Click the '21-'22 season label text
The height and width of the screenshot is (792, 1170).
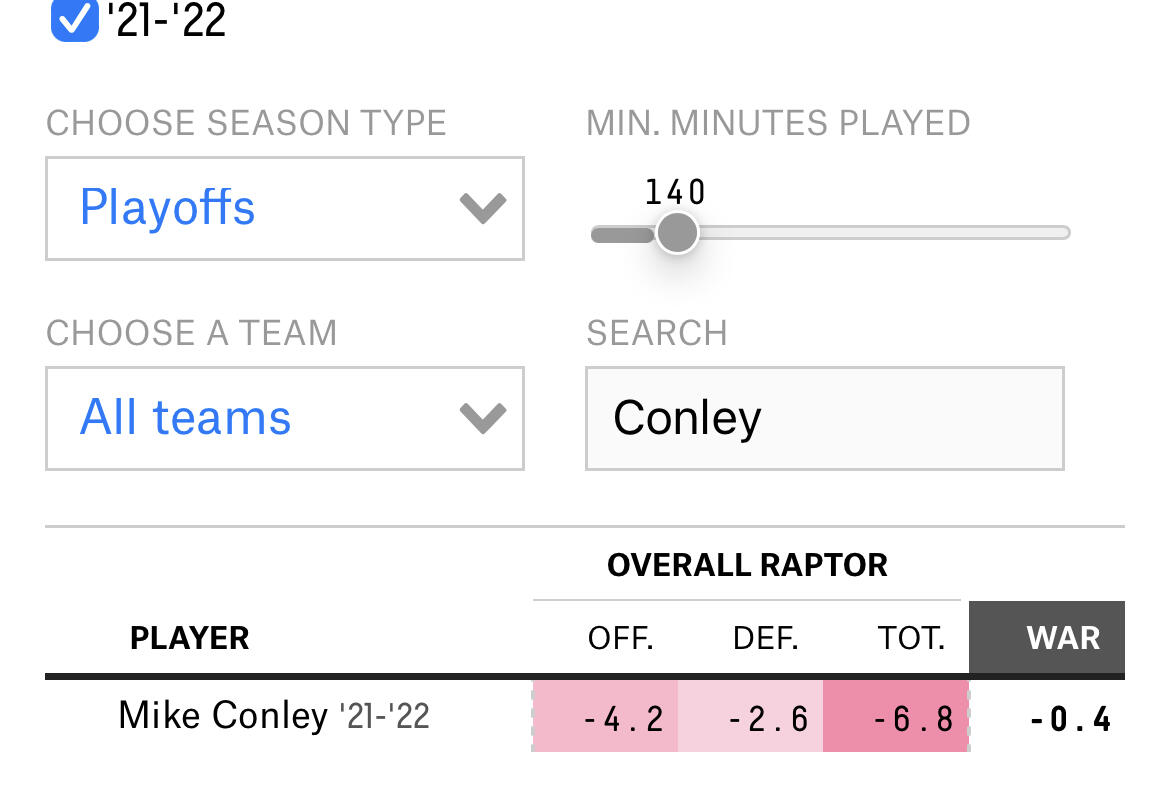pyautogui.click(x=166, y=20)
